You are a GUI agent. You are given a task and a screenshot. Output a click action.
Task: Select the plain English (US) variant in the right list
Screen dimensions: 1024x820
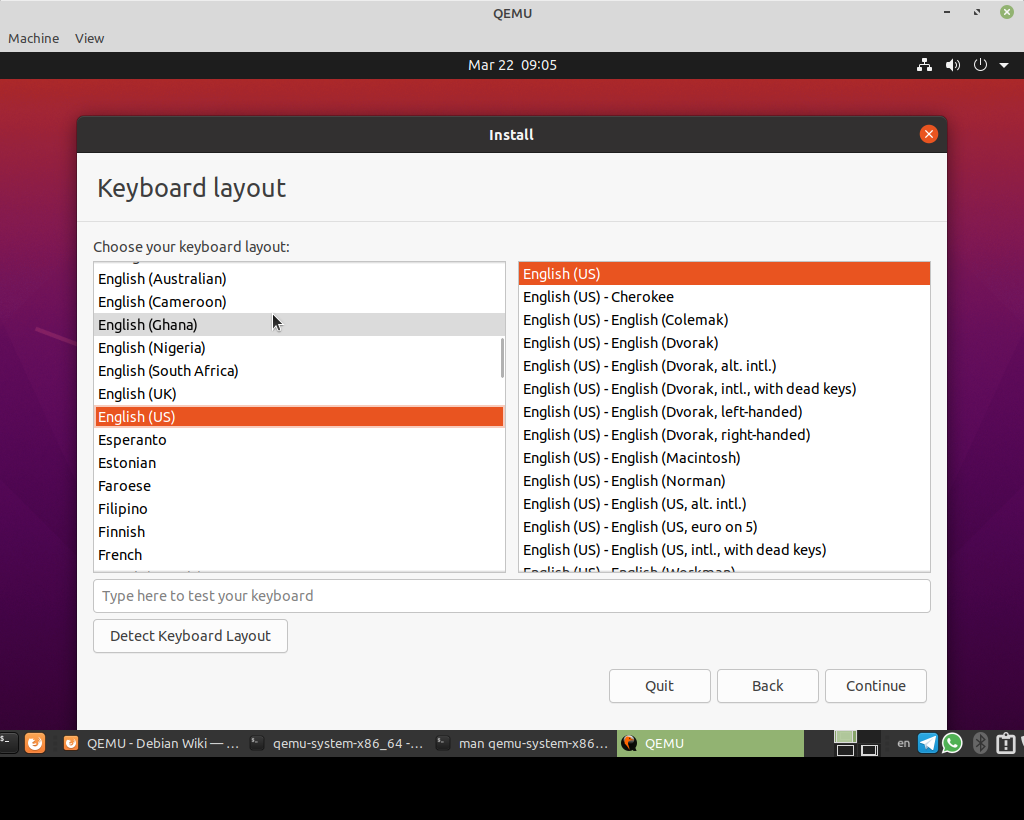tap(724, 274)
